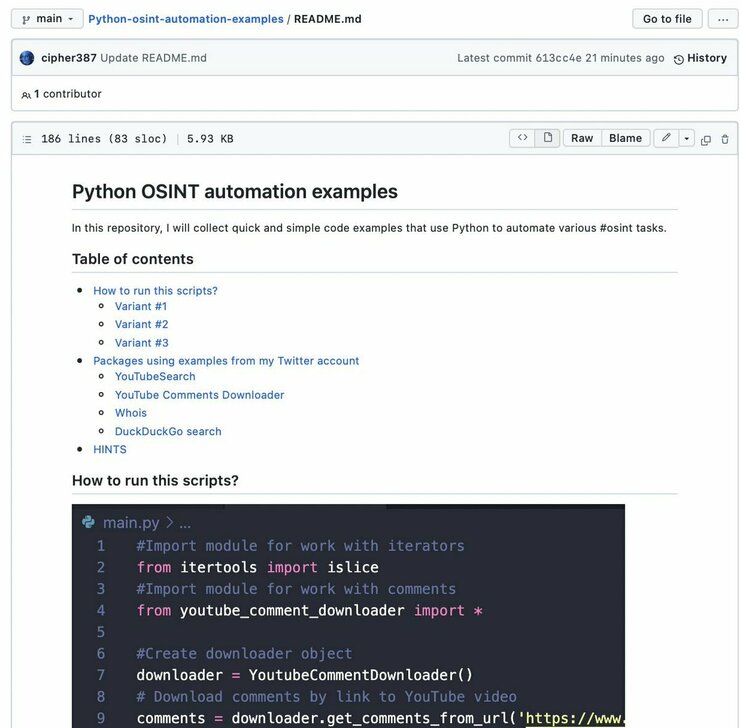
Task: Click the main.py code screenshot image
Action: (x=348, y=616)
